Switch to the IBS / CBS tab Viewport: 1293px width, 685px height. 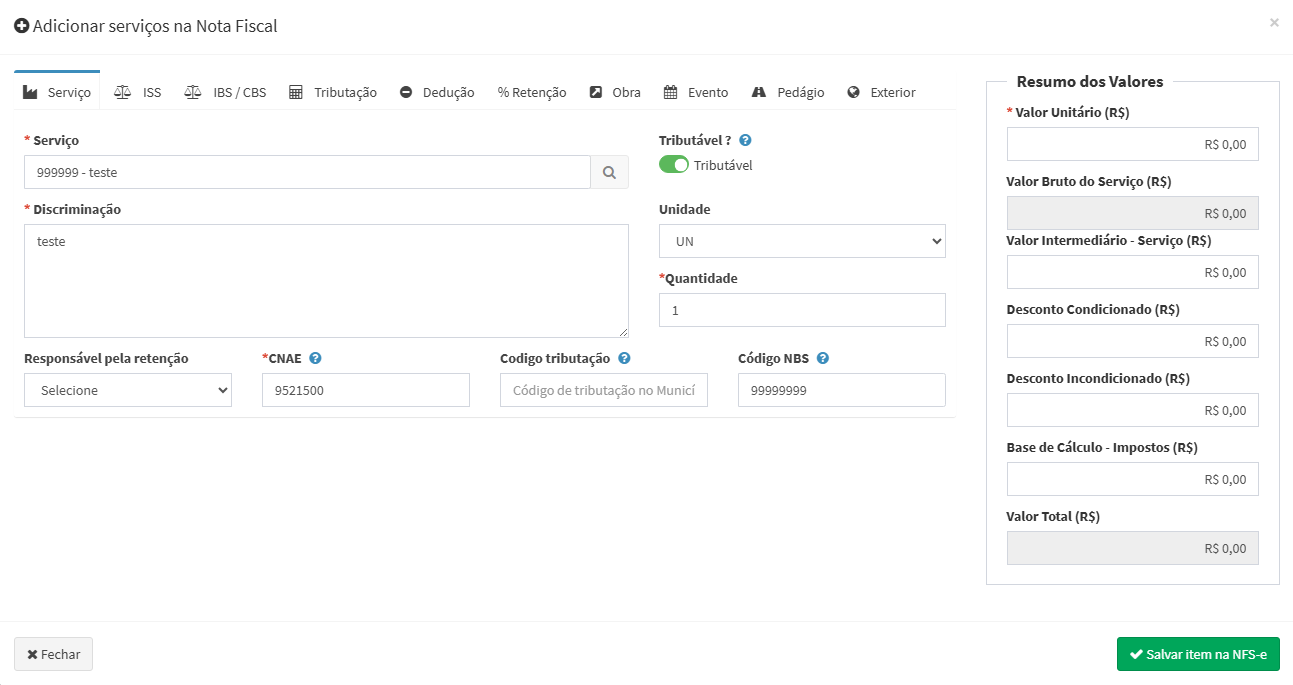[x=226, y=92]
